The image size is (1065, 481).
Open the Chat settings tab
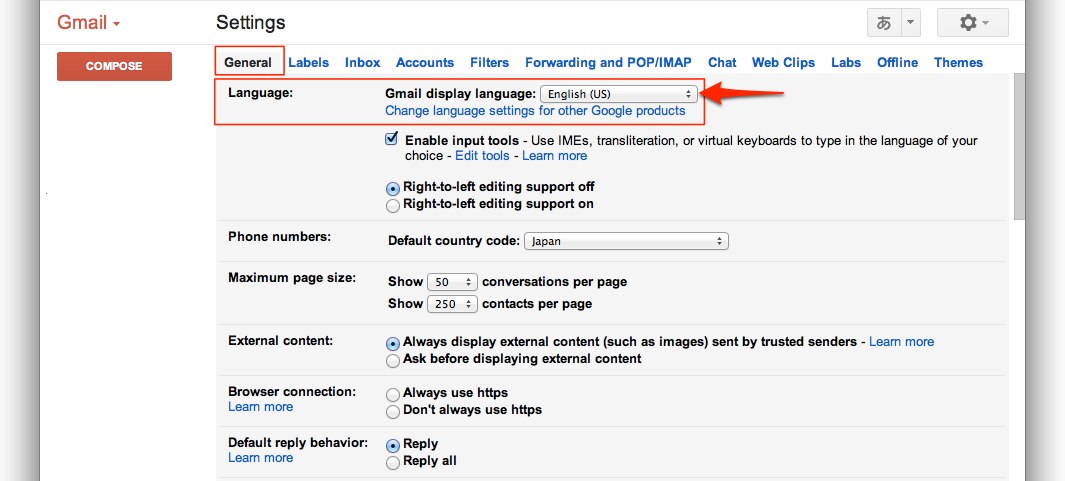(722, 63)
